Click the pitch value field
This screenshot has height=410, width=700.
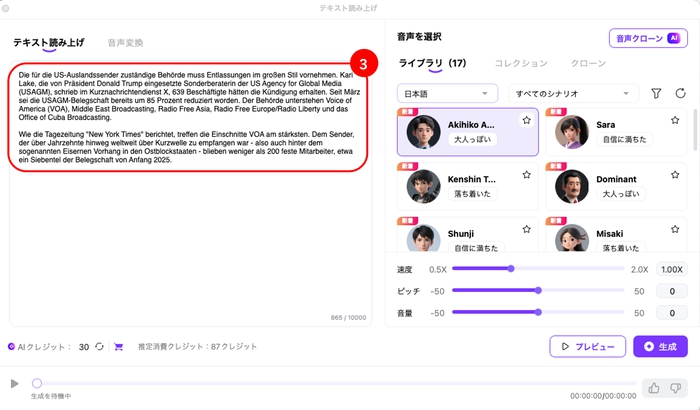tap(671, 291)
